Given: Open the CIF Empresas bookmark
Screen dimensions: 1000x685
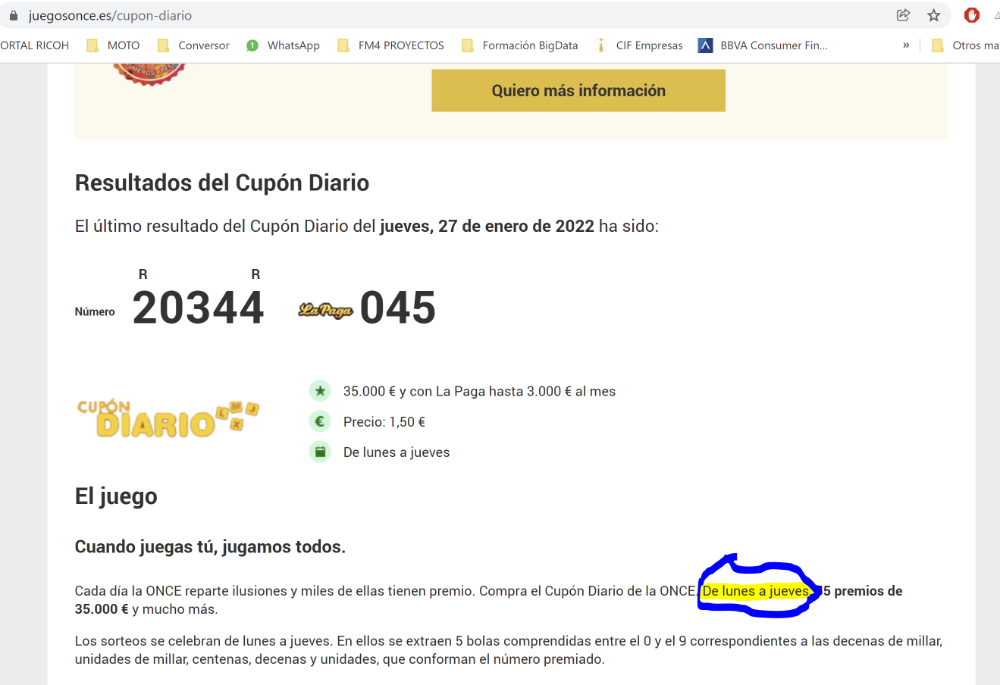Looking at the screenshot, I should 638,45.
